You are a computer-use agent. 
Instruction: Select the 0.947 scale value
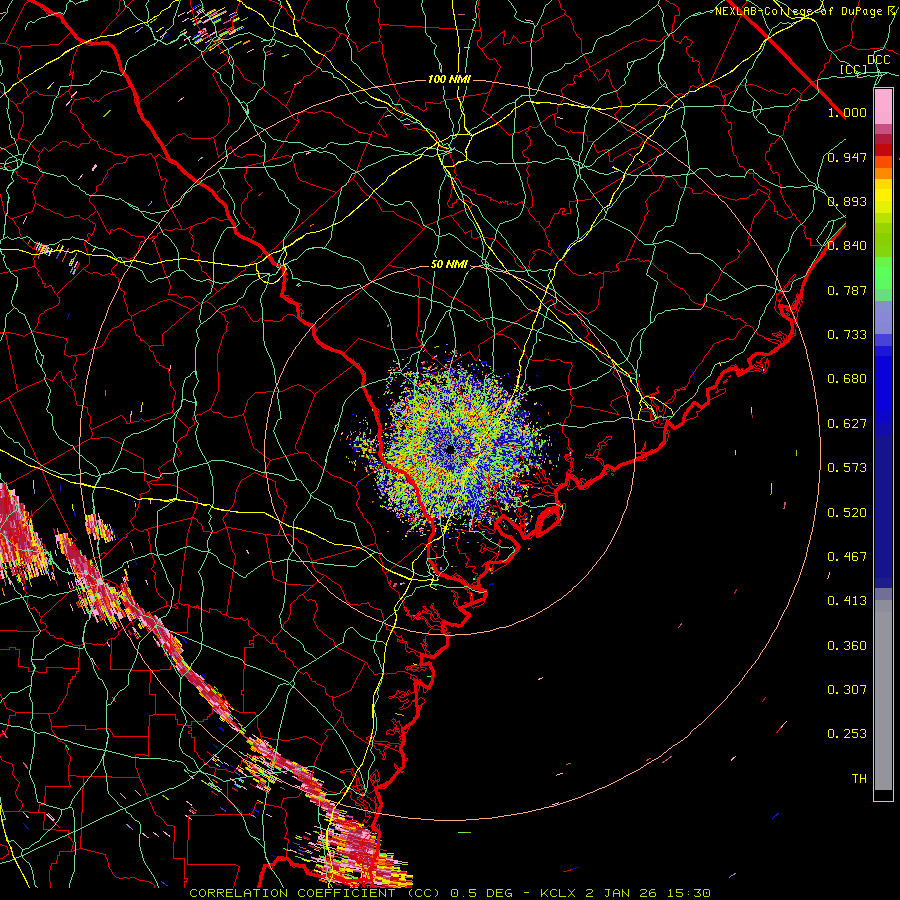pyautogui.click(x=847, y=157)
